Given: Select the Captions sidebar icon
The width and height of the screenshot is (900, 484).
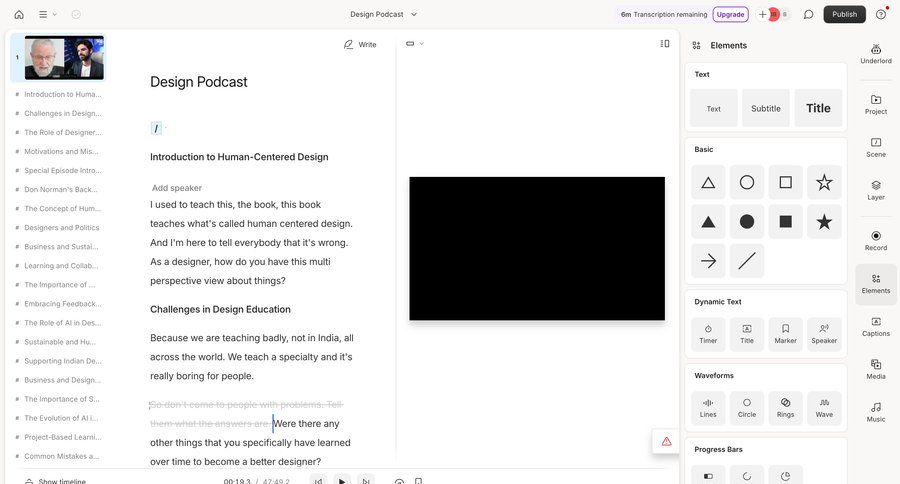Looking at the screenshot, I should [875, 326].
